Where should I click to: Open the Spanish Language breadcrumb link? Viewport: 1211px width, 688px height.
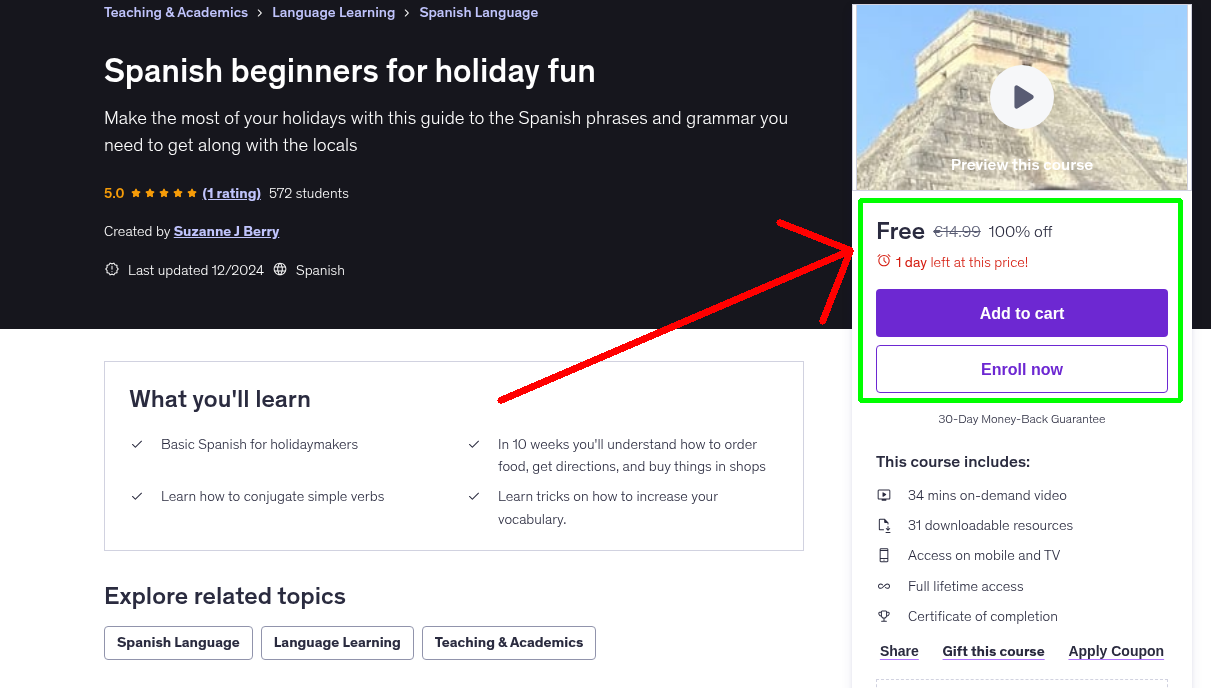(x=478, y=13)
